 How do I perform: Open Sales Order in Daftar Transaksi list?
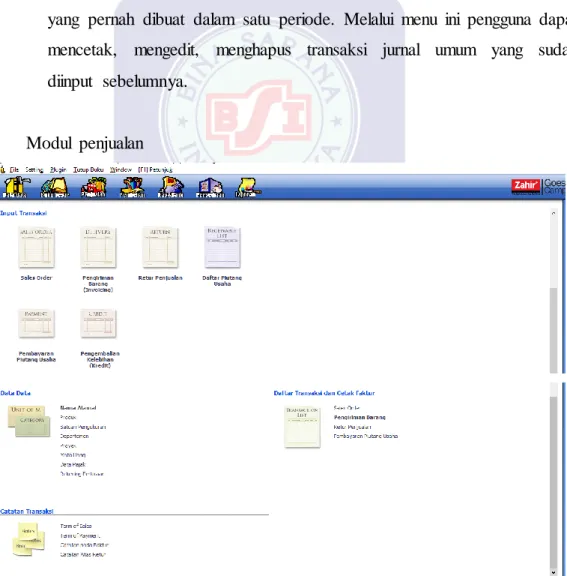point(347,408)
